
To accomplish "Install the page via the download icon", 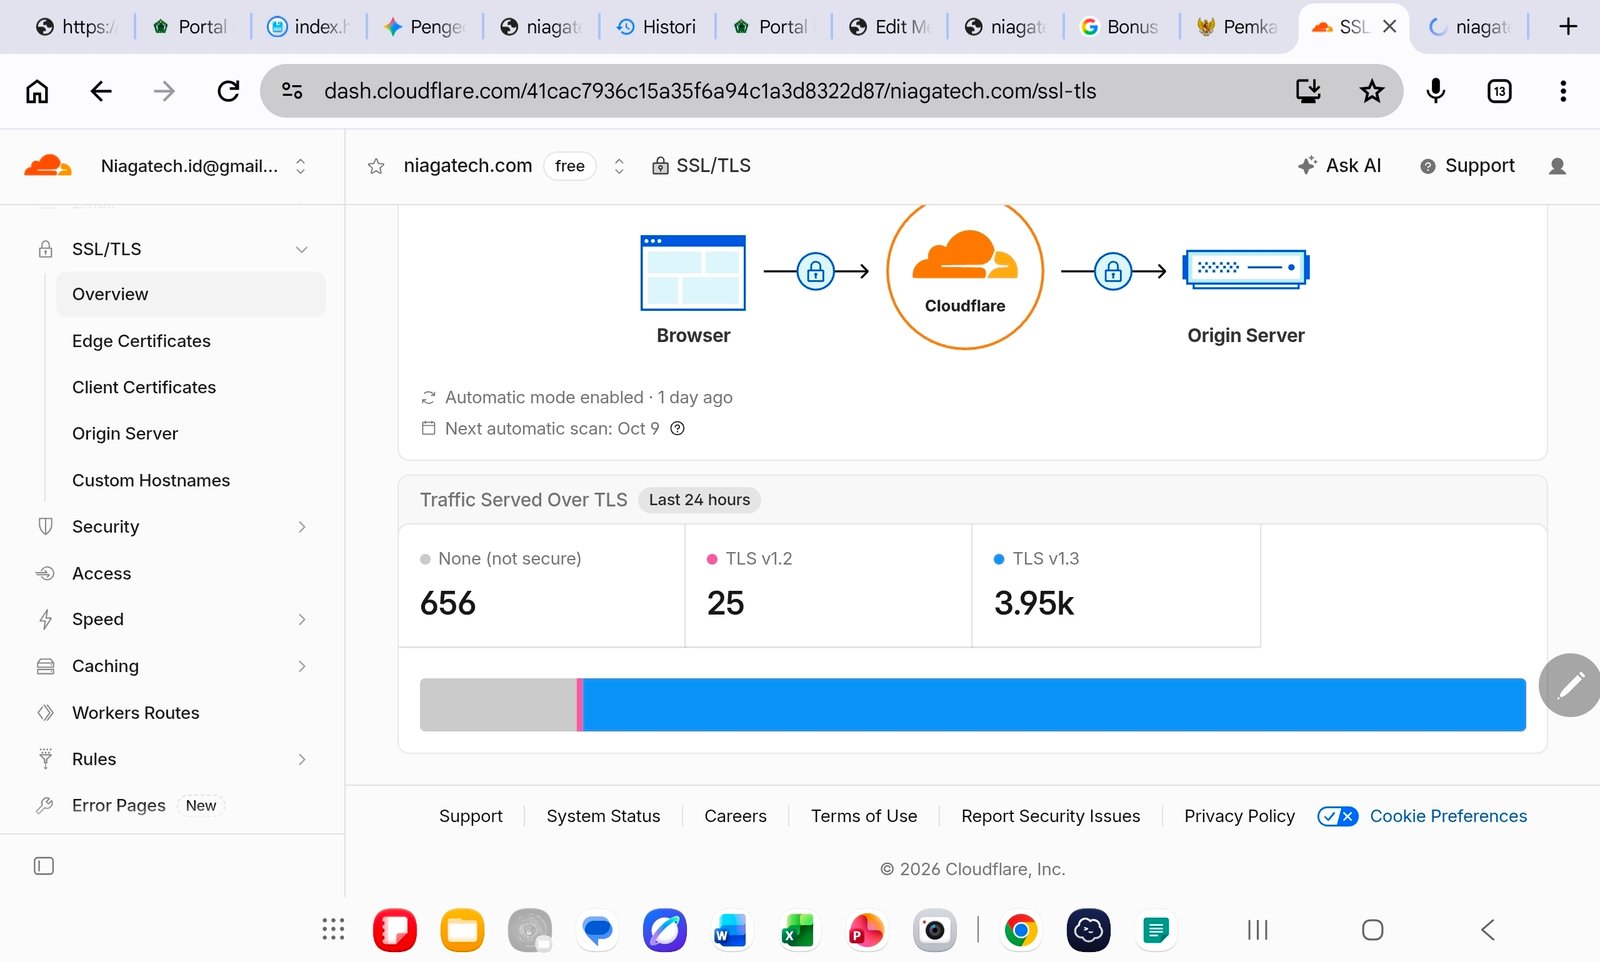I will click(x=1308, y=92).
